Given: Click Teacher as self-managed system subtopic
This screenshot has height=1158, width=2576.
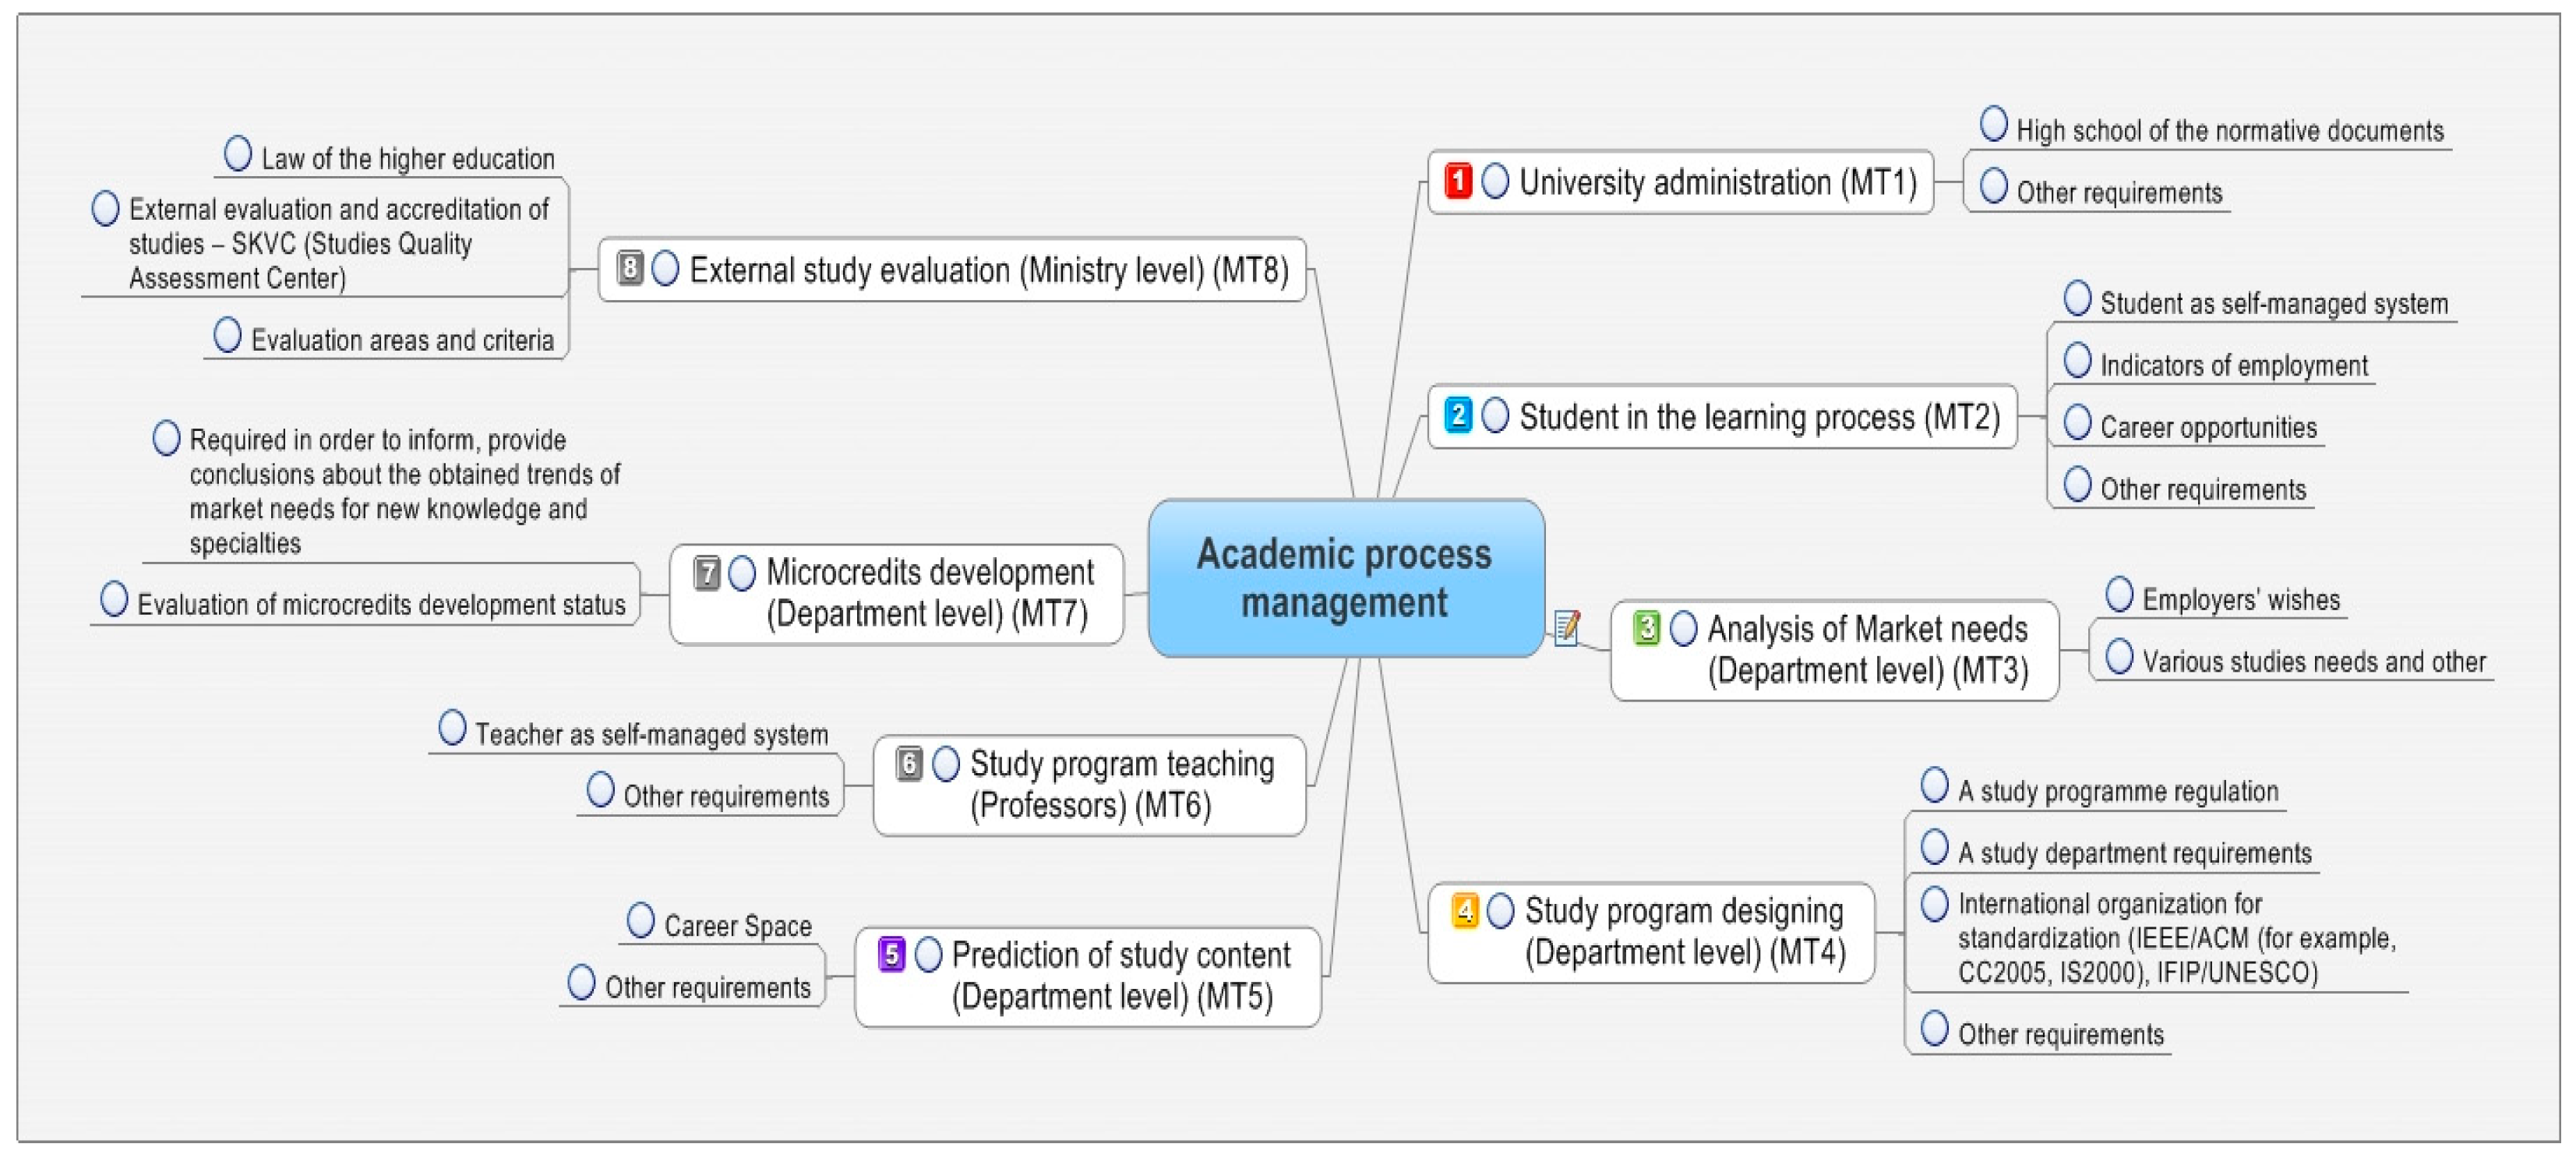Looking at the screenshot, I should [650, 735].
